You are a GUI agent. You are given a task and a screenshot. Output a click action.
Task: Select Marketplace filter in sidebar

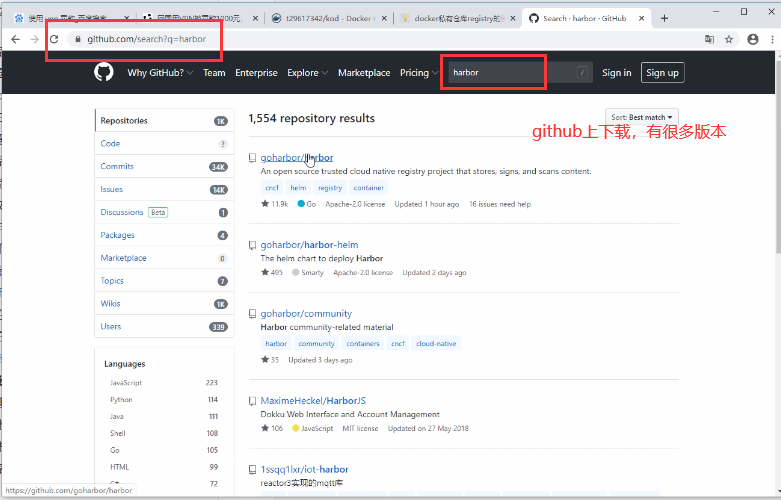(x=164, y=258)
